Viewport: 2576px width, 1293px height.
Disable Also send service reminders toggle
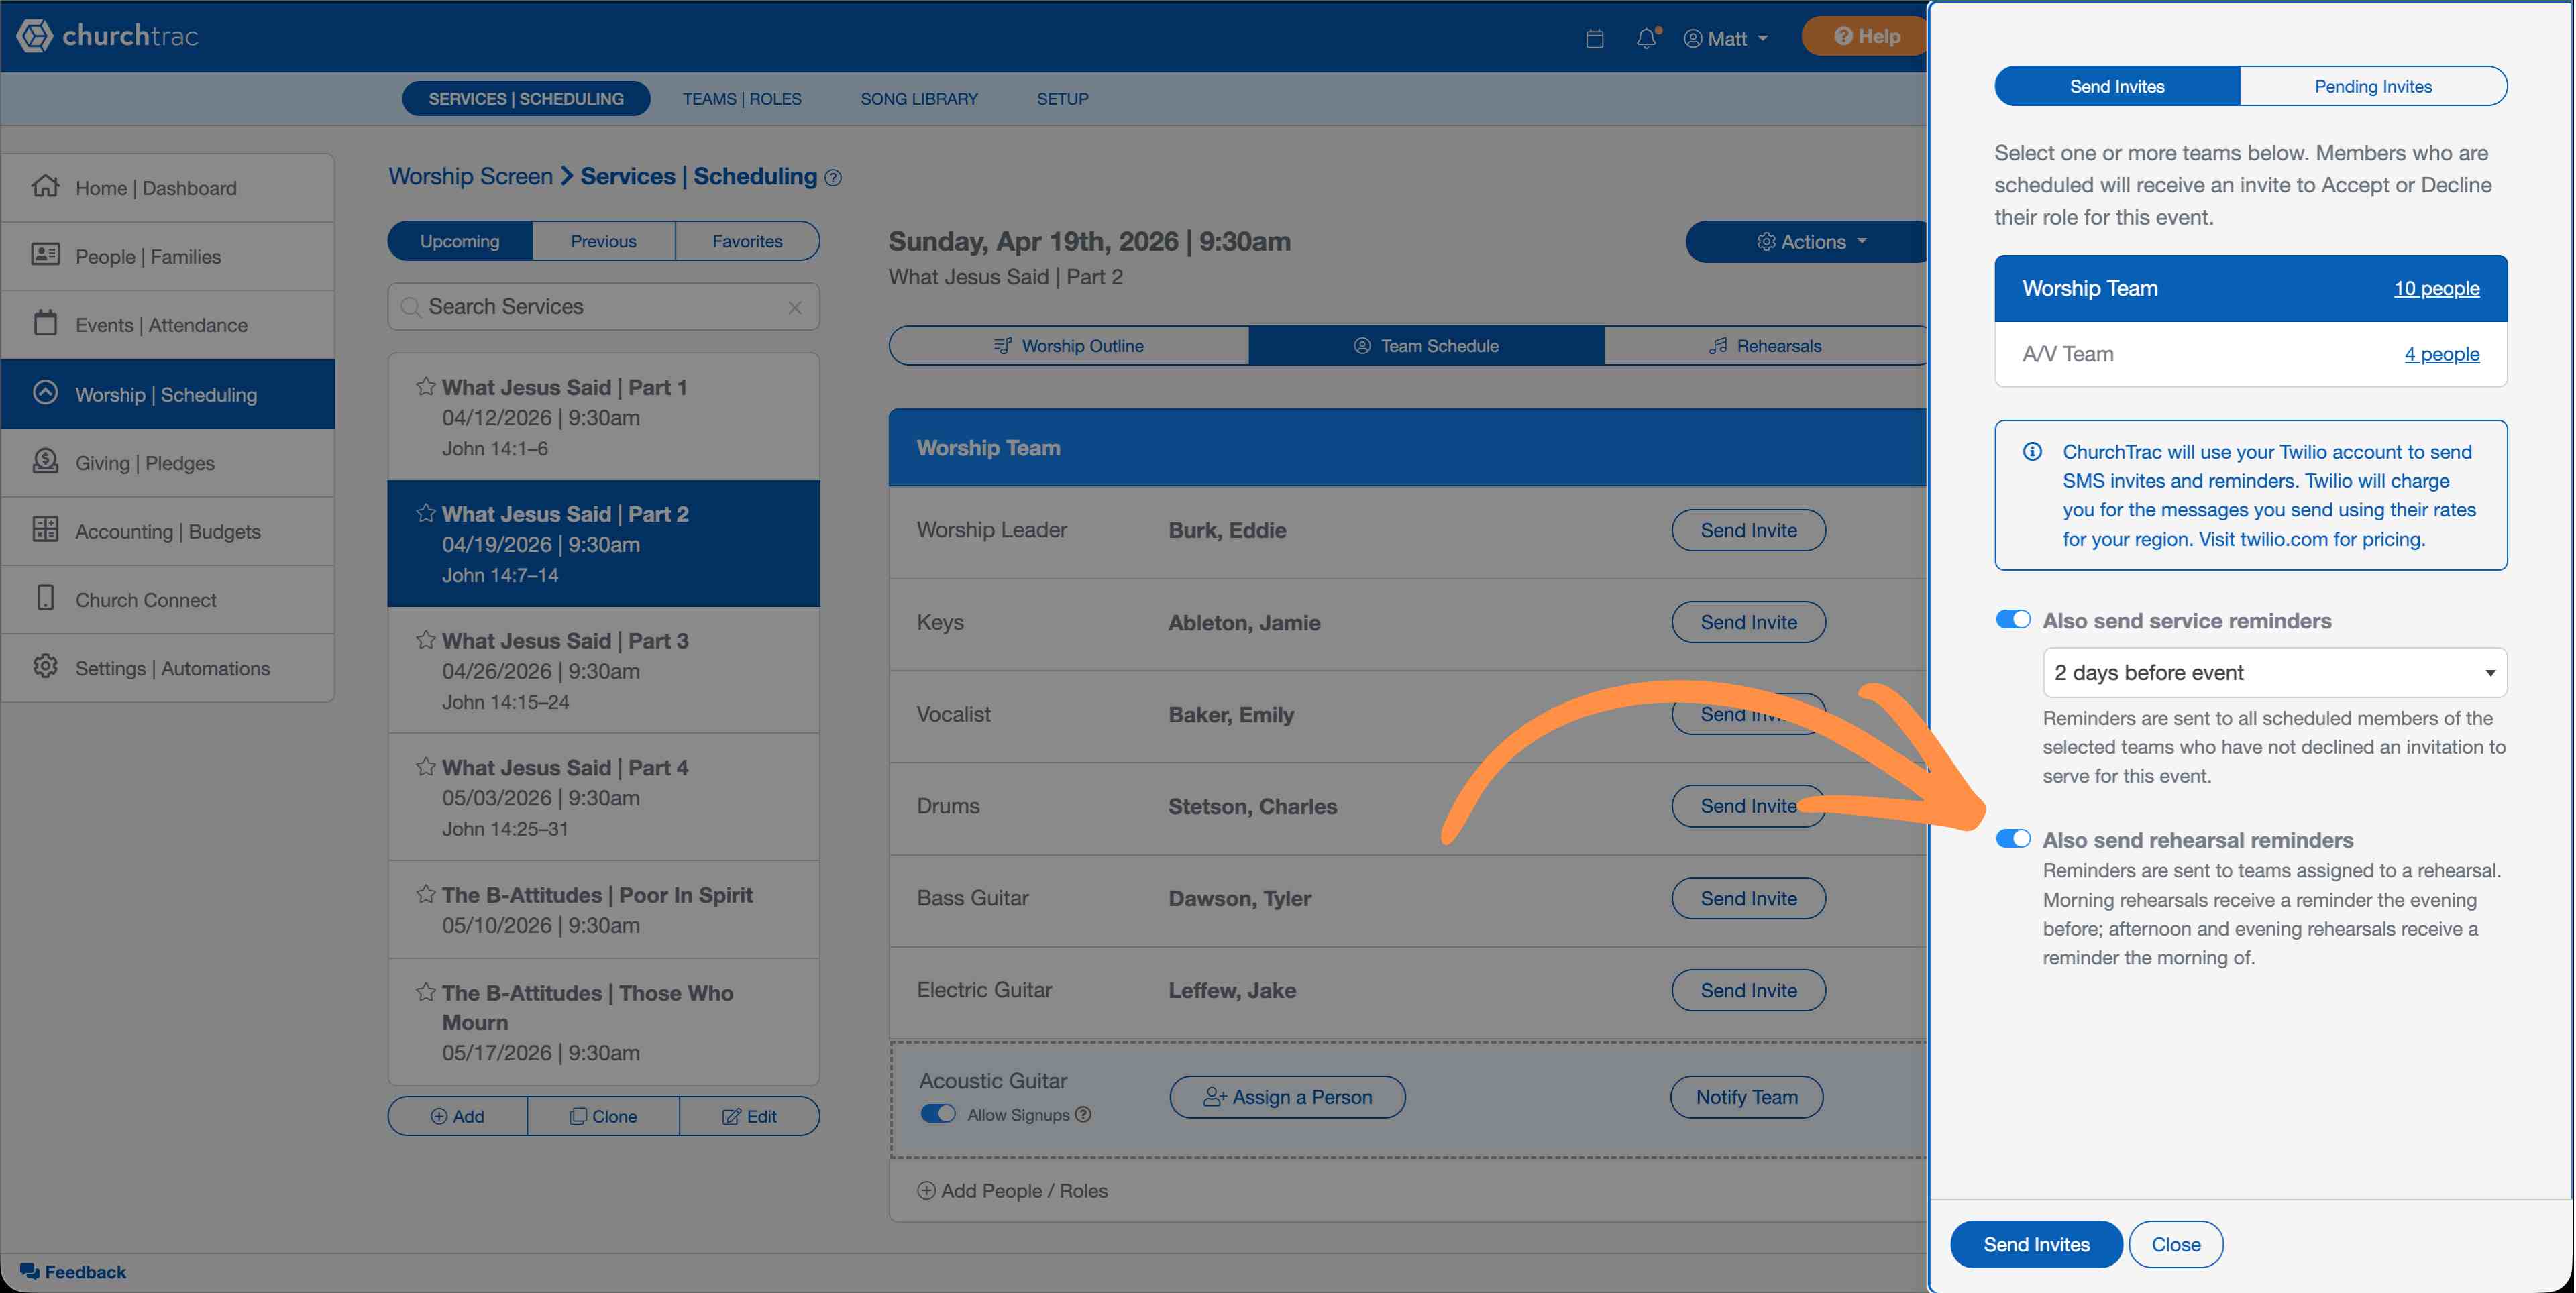point(2012,620)
